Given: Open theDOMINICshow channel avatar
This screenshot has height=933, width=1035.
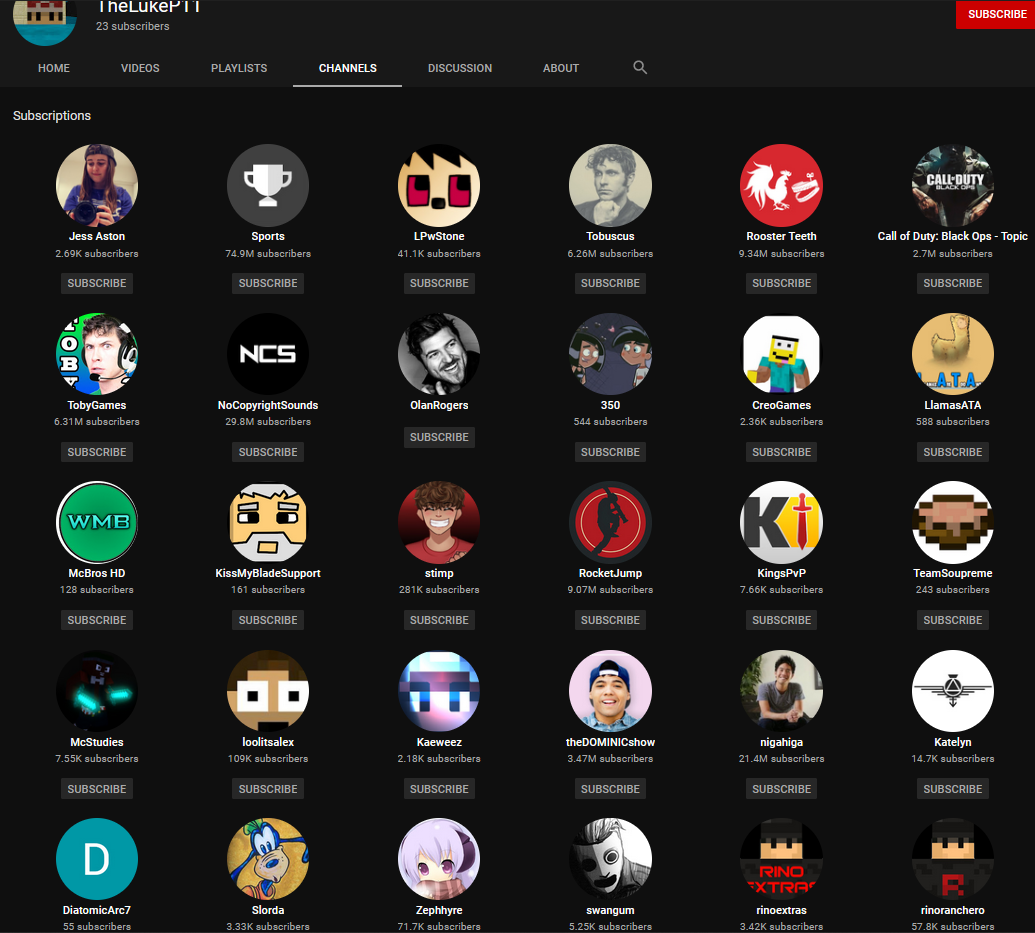Looking at the screenshot, I should point(611,691).
